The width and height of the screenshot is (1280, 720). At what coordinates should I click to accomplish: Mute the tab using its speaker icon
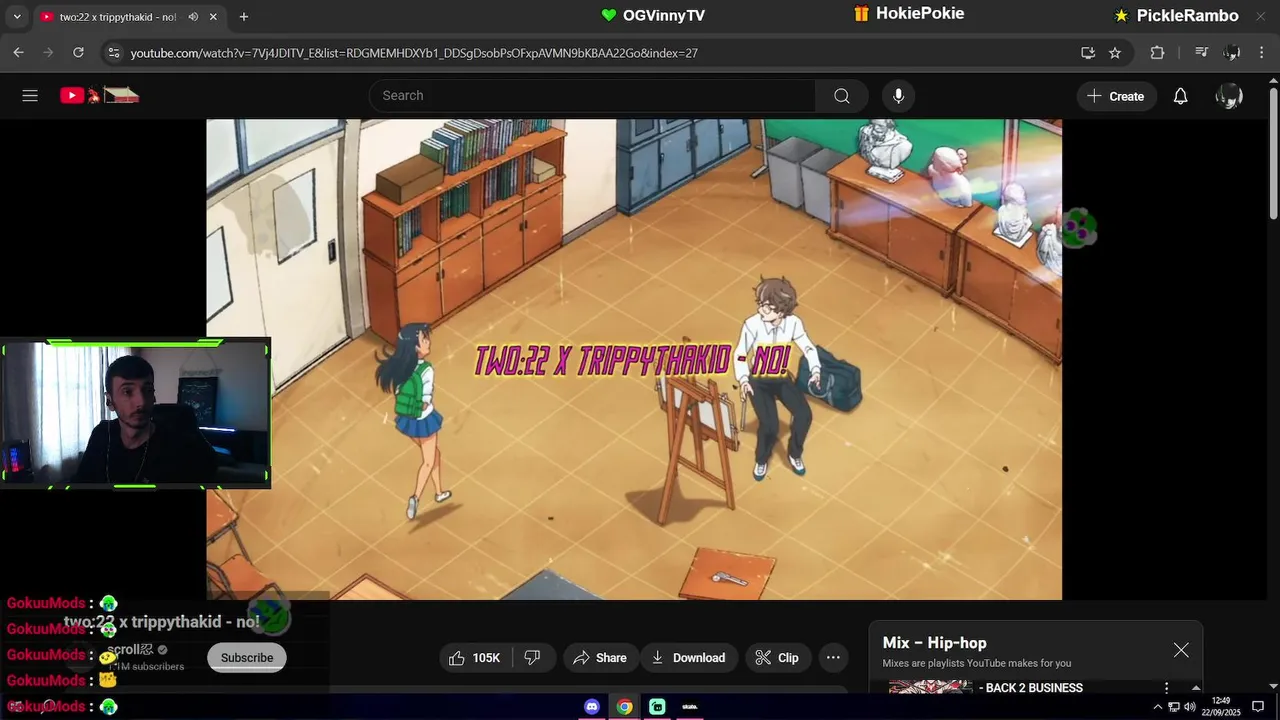193,17
